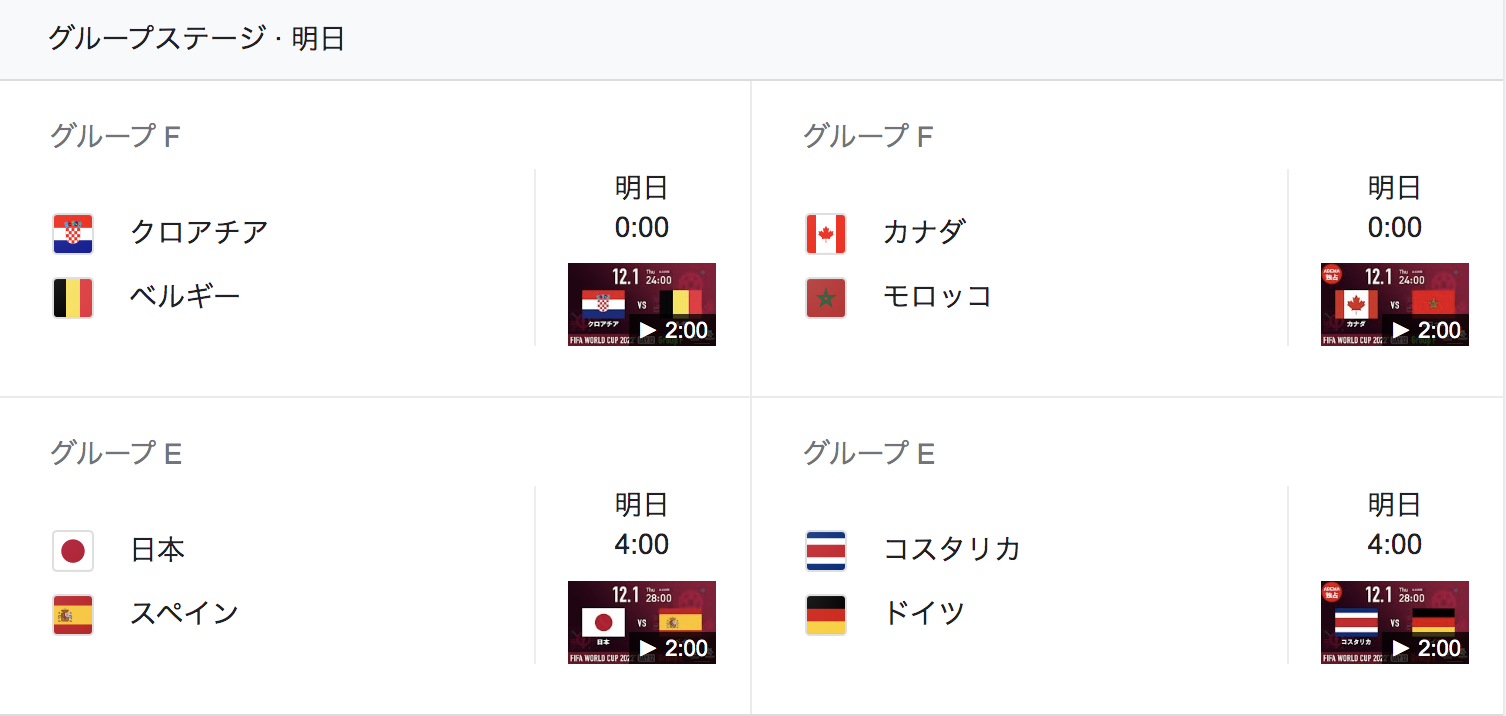Play the Costa Rica vs Germany preview video
Screen dimensions: 1506x716
point(1395,622)
